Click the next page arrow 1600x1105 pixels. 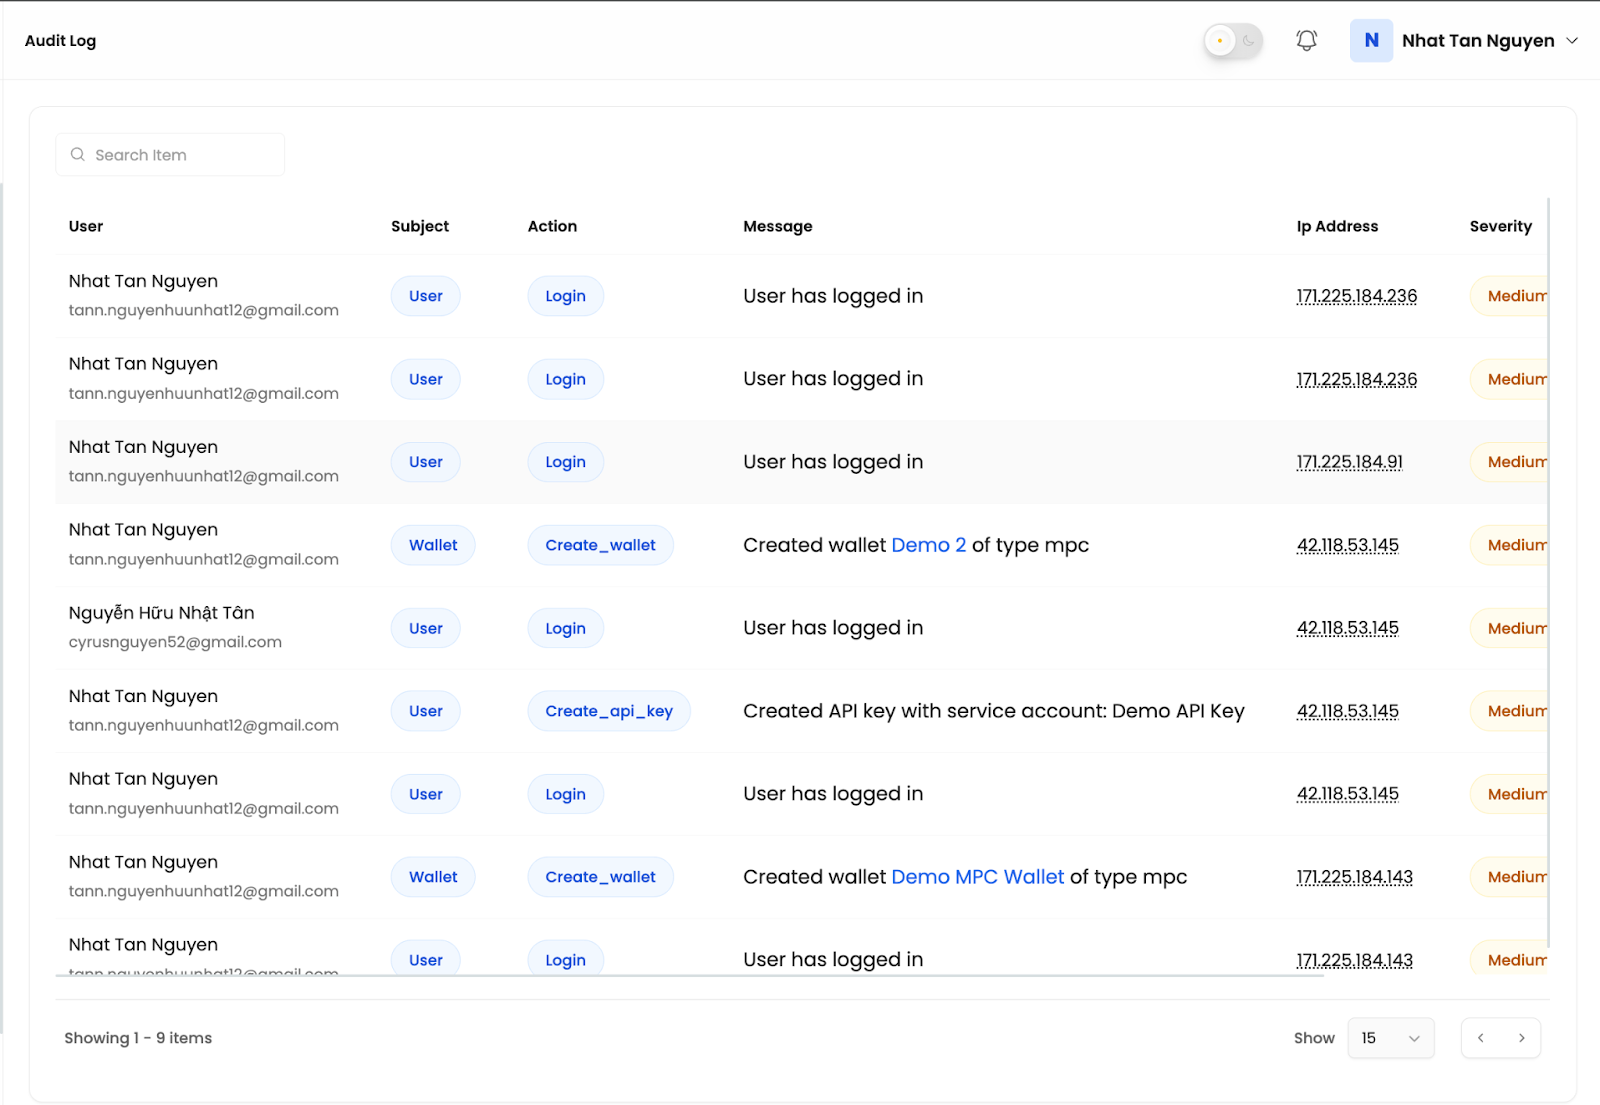(1521, 1038)
